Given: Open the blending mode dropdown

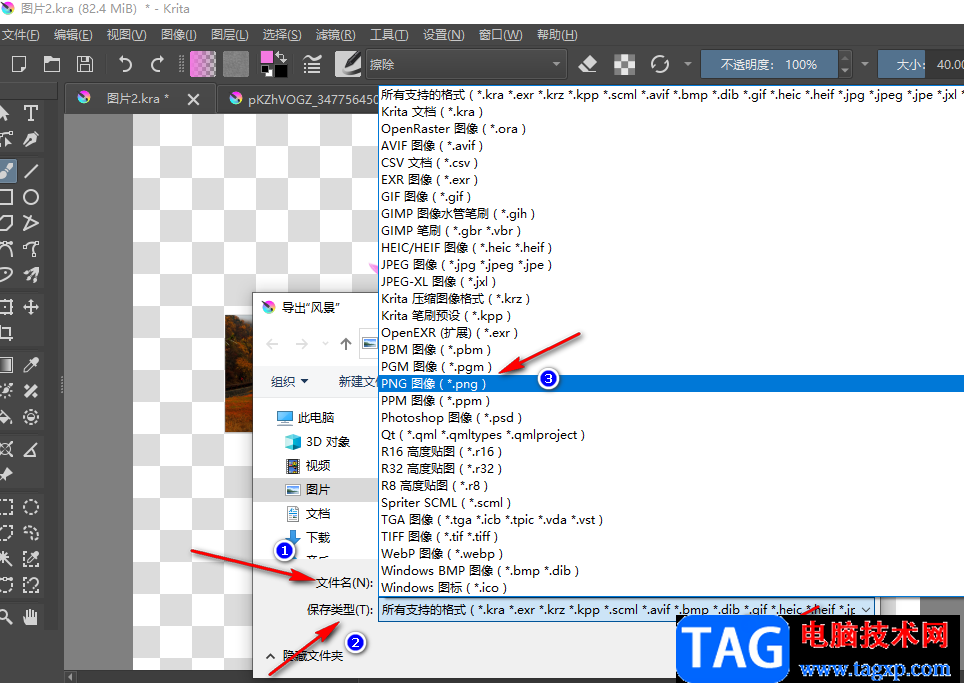Looking at the screenshot, I should [x=465, y=64].
